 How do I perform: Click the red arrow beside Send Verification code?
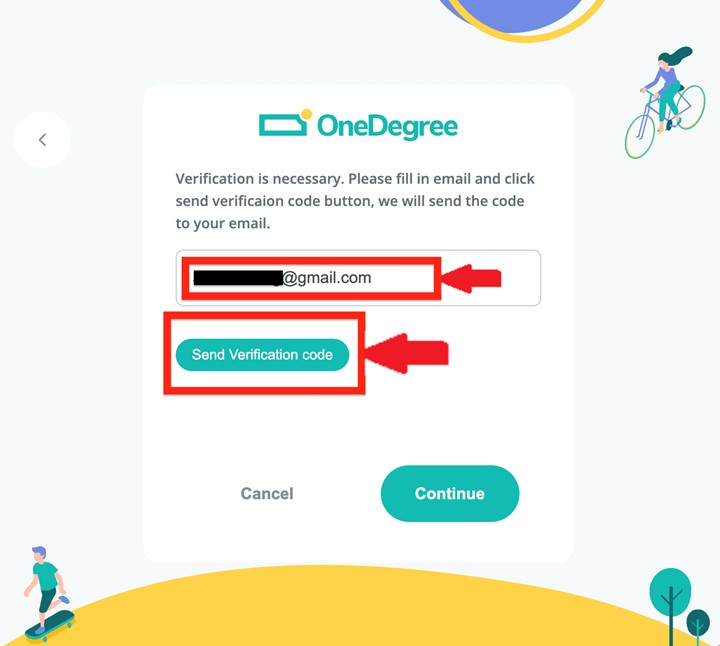click(407, 354)
